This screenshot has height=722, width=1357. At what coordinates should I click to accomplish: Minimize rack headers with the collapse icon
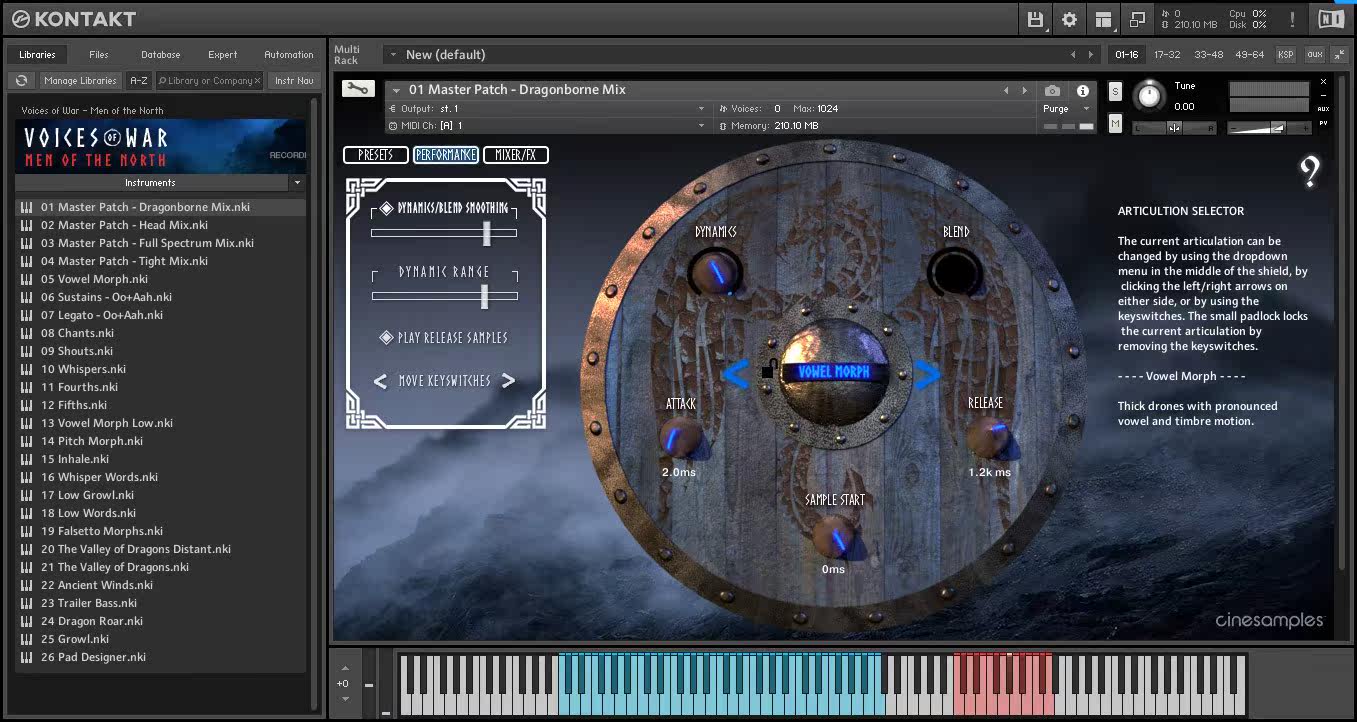coord(1340,55)
